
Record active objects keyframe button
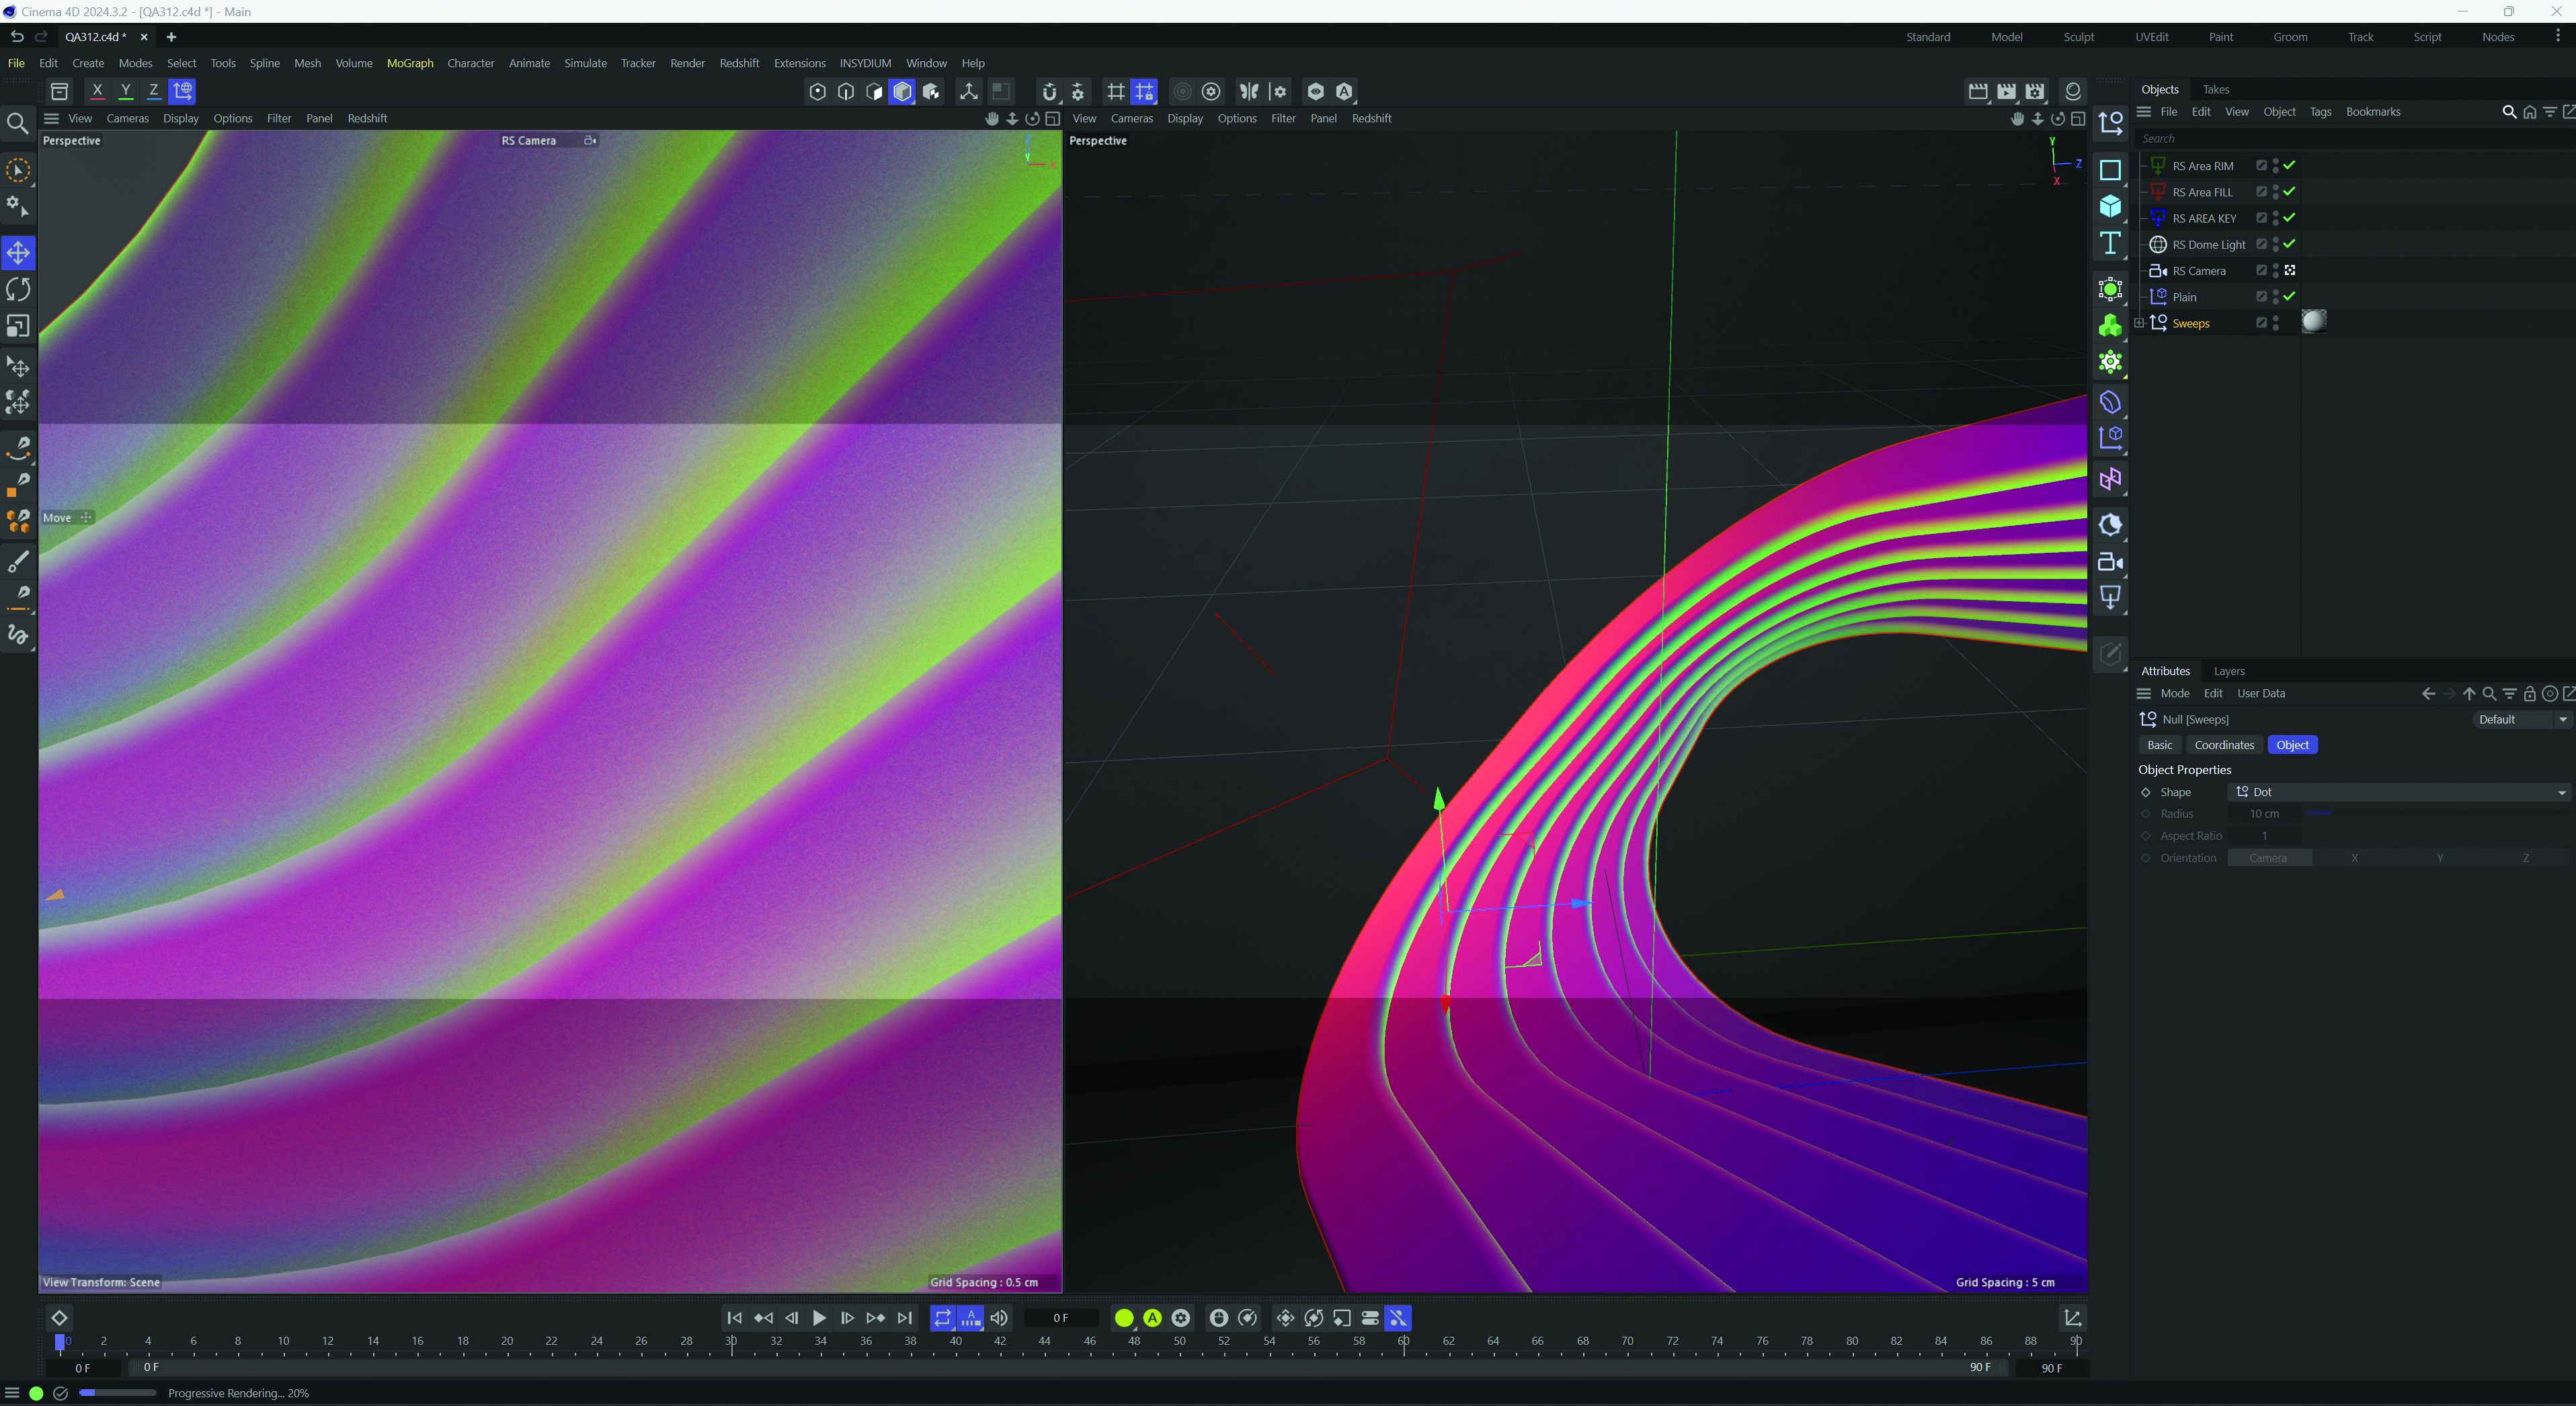click(1124, 1318)
